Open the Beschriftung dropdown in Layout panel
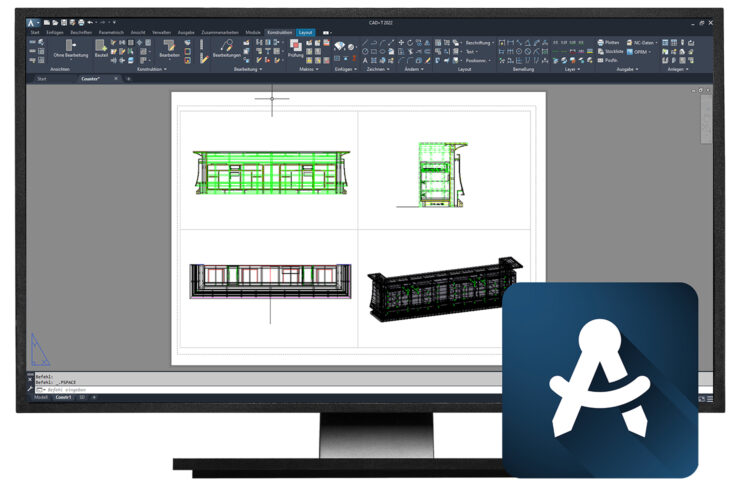This screenshot has height=492, width=740. (x=477, y=42)
